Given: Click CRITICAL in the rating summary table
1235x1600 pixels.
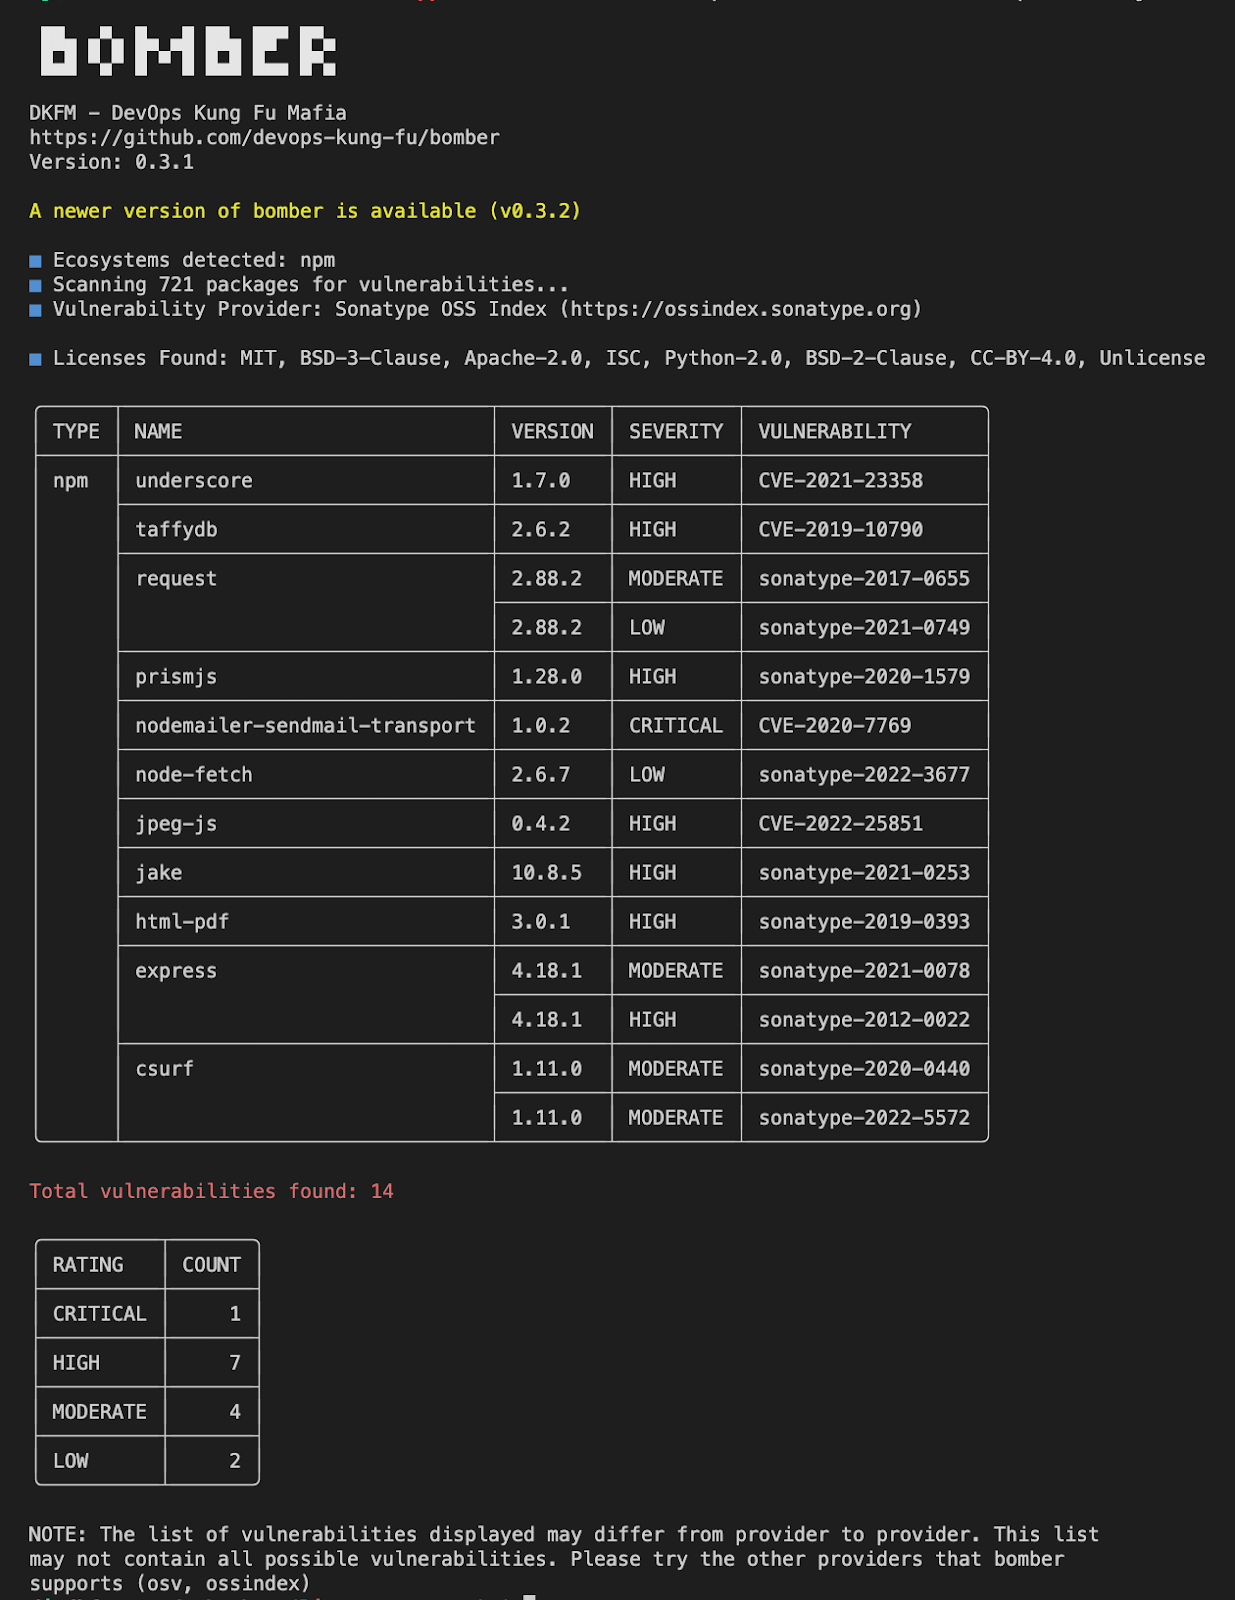Looking at the screenshot, I should click(99, 1314).
